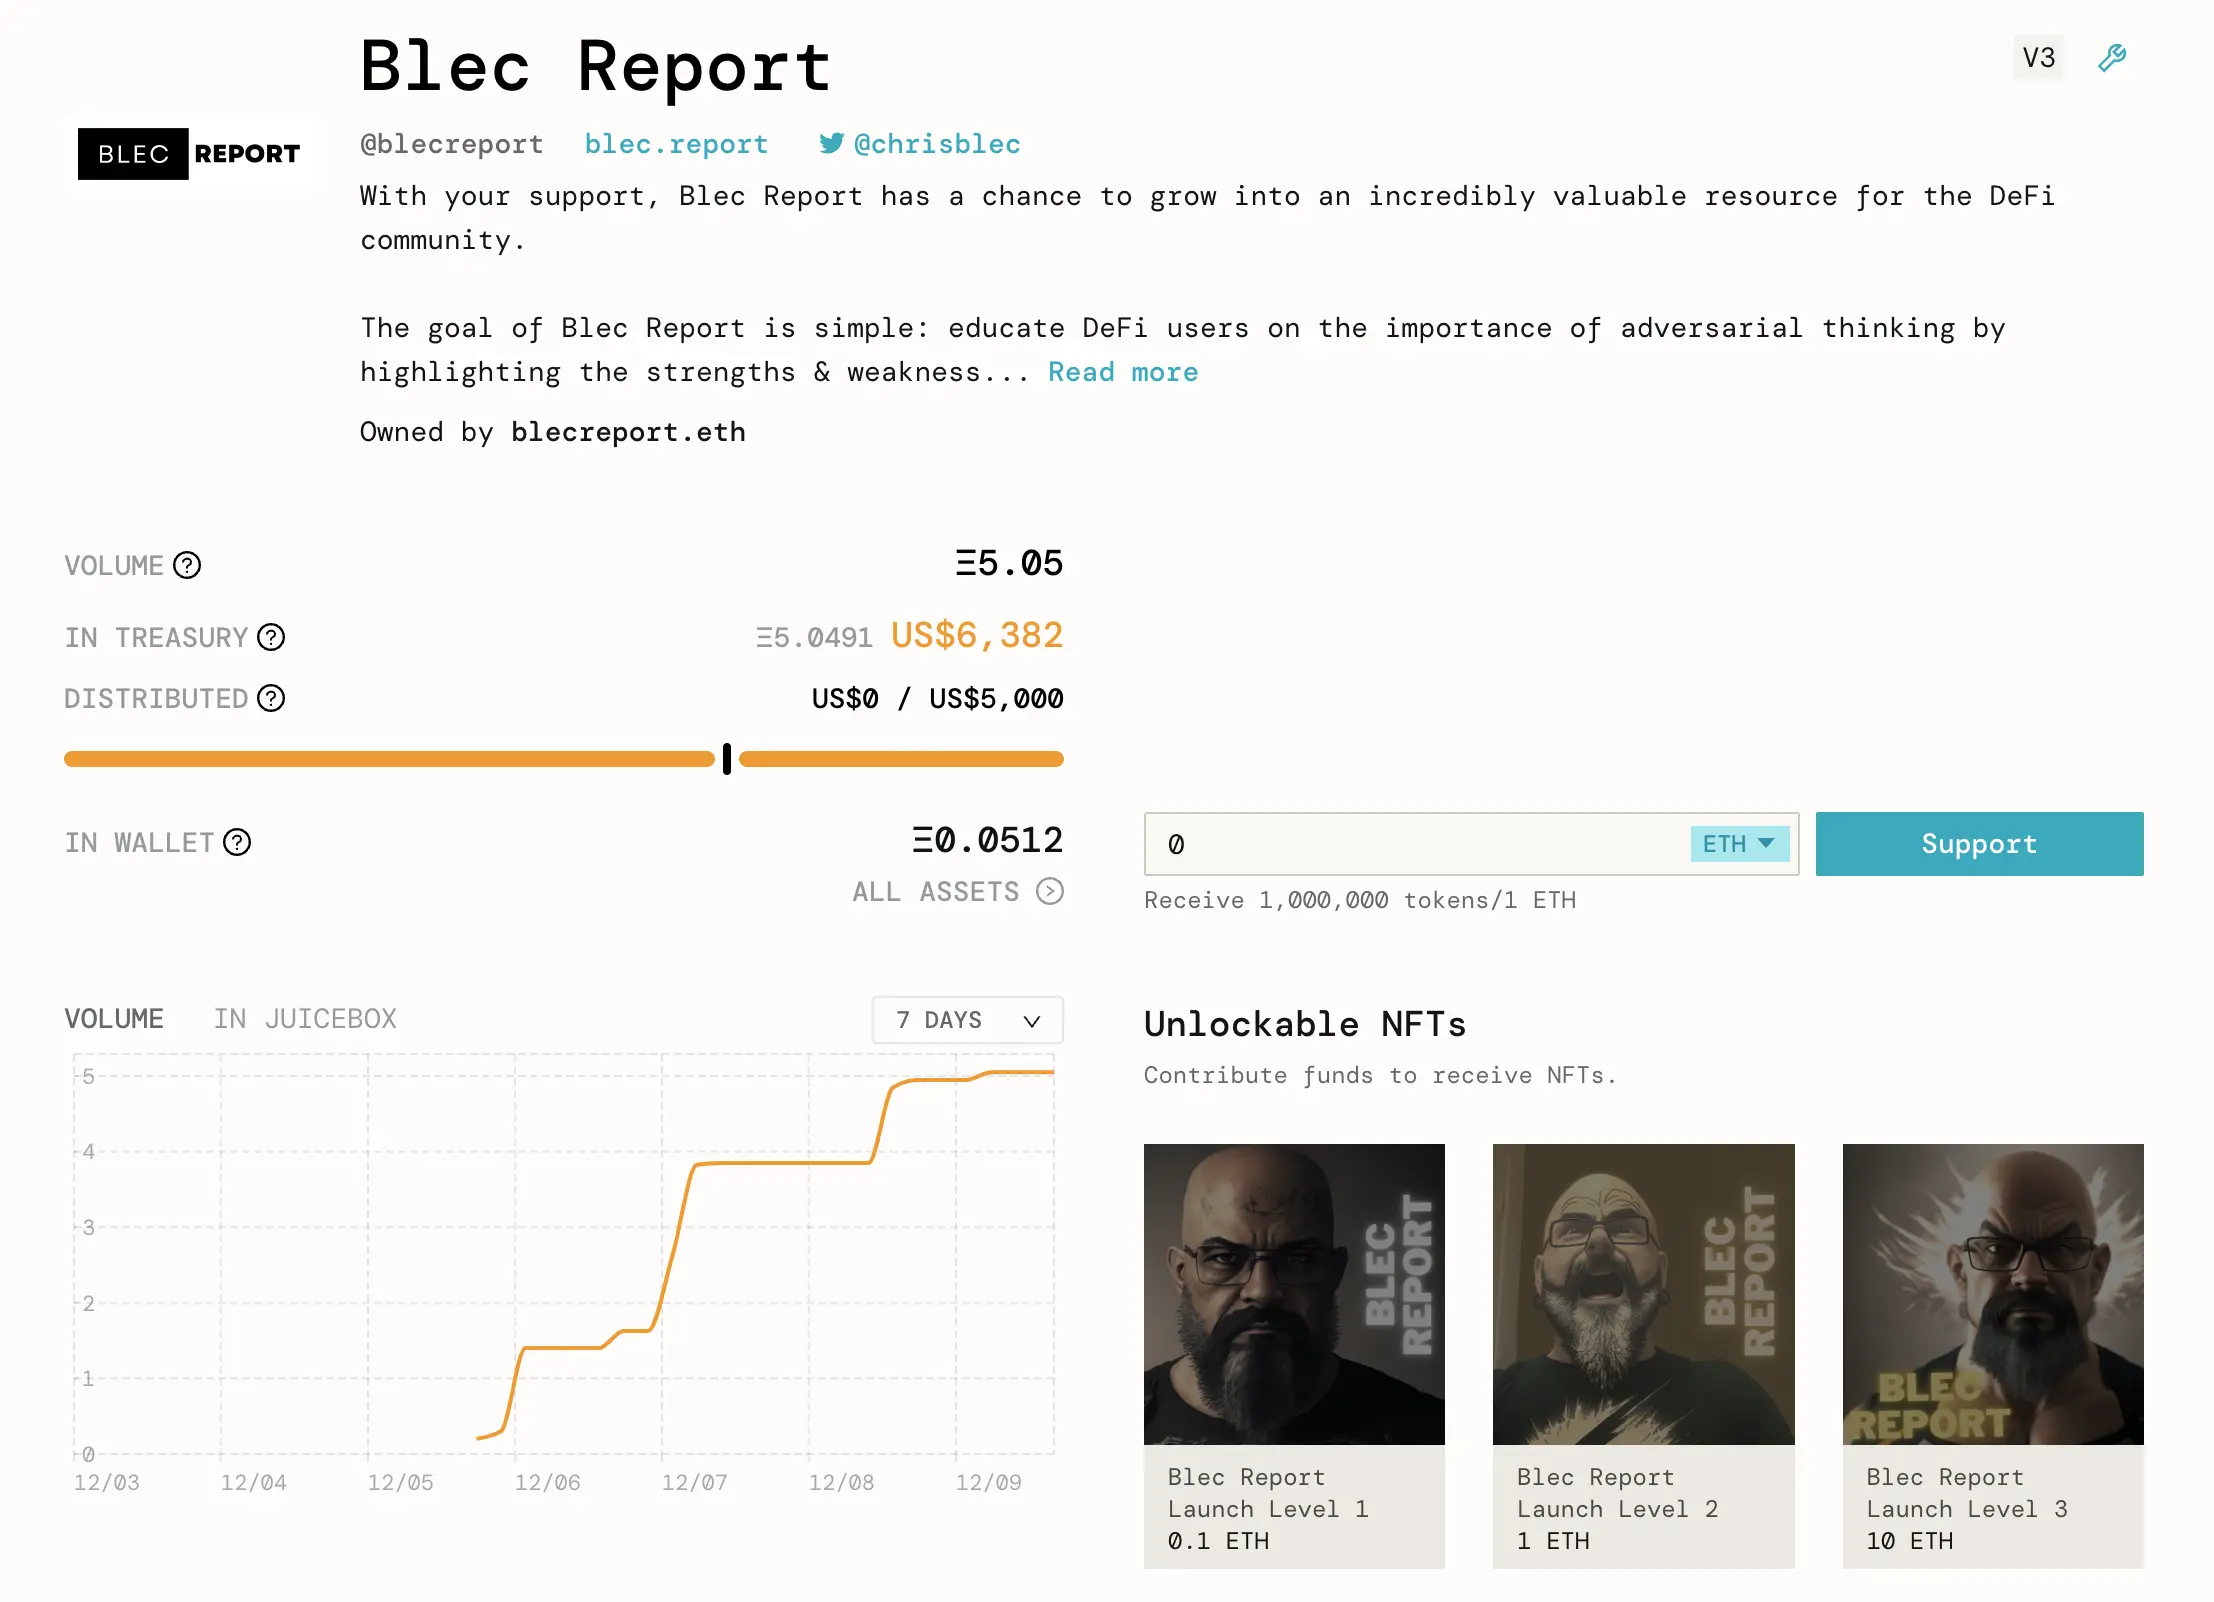Click the Blec Report Launch Level 2 NFT thumbnail
2214x1602 pixels.
1643,1293
